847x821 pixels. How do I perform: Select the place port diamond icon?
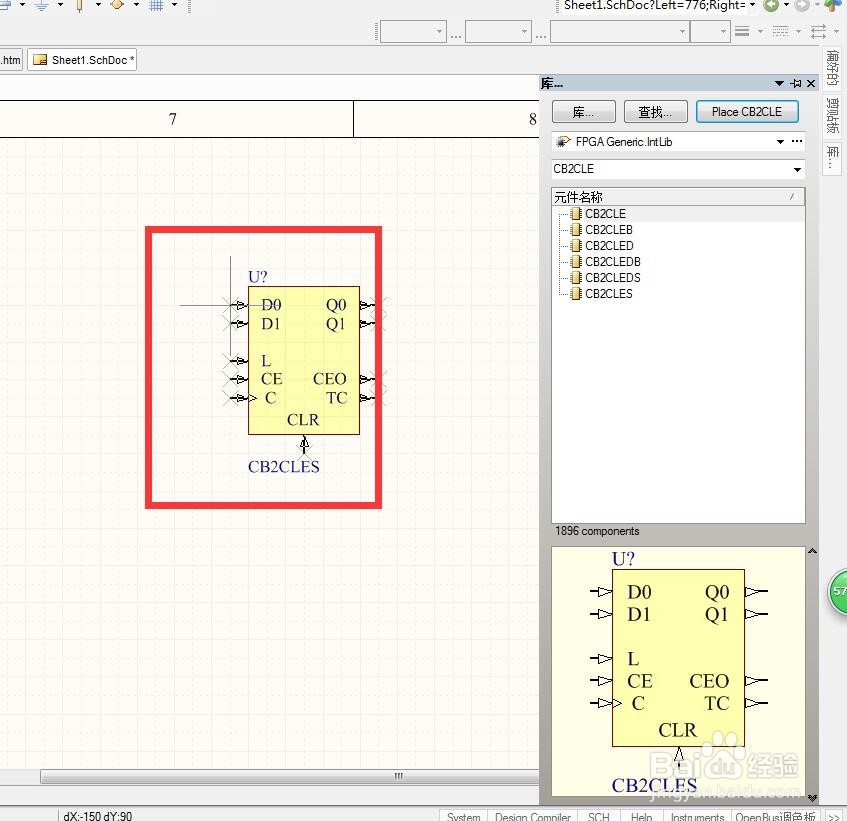tap(117, 4)
